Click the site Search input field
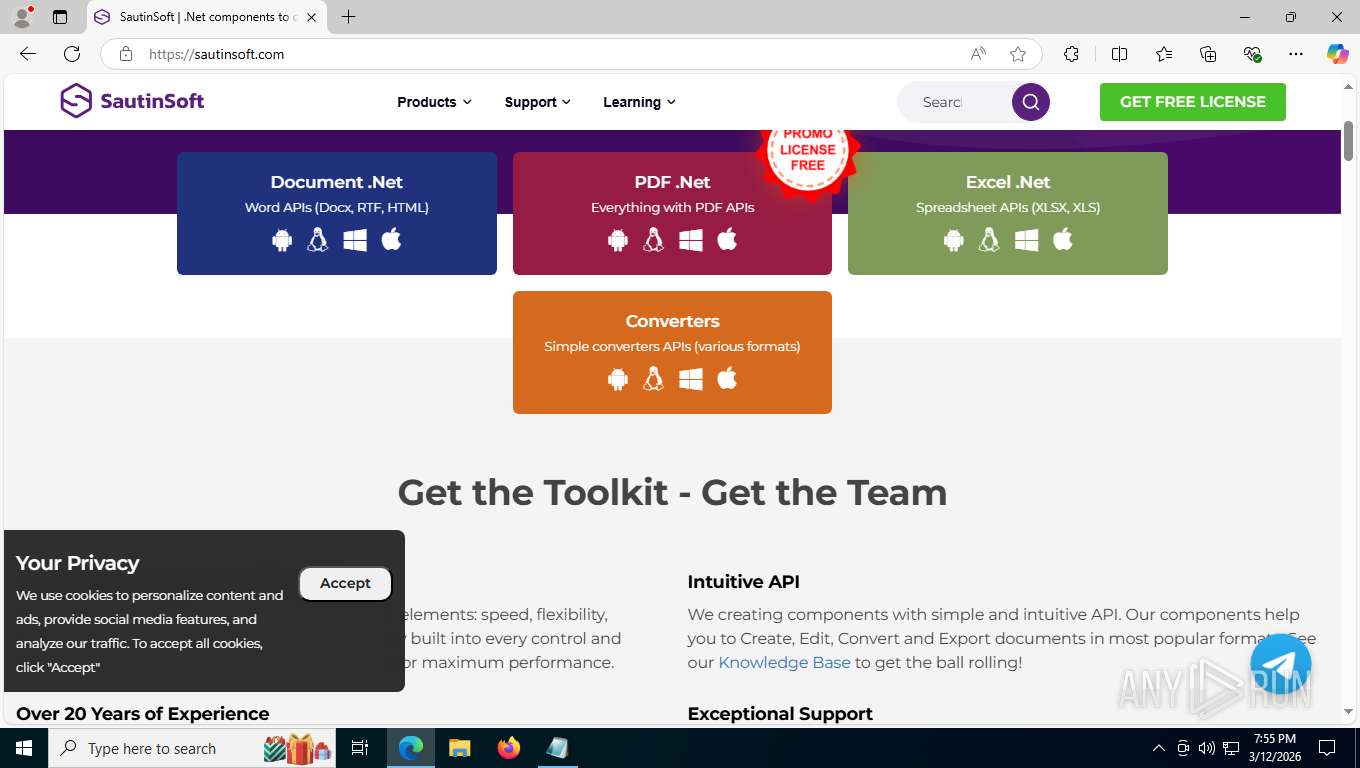The height and width of the screenshot is (768, 1360). 954,102
